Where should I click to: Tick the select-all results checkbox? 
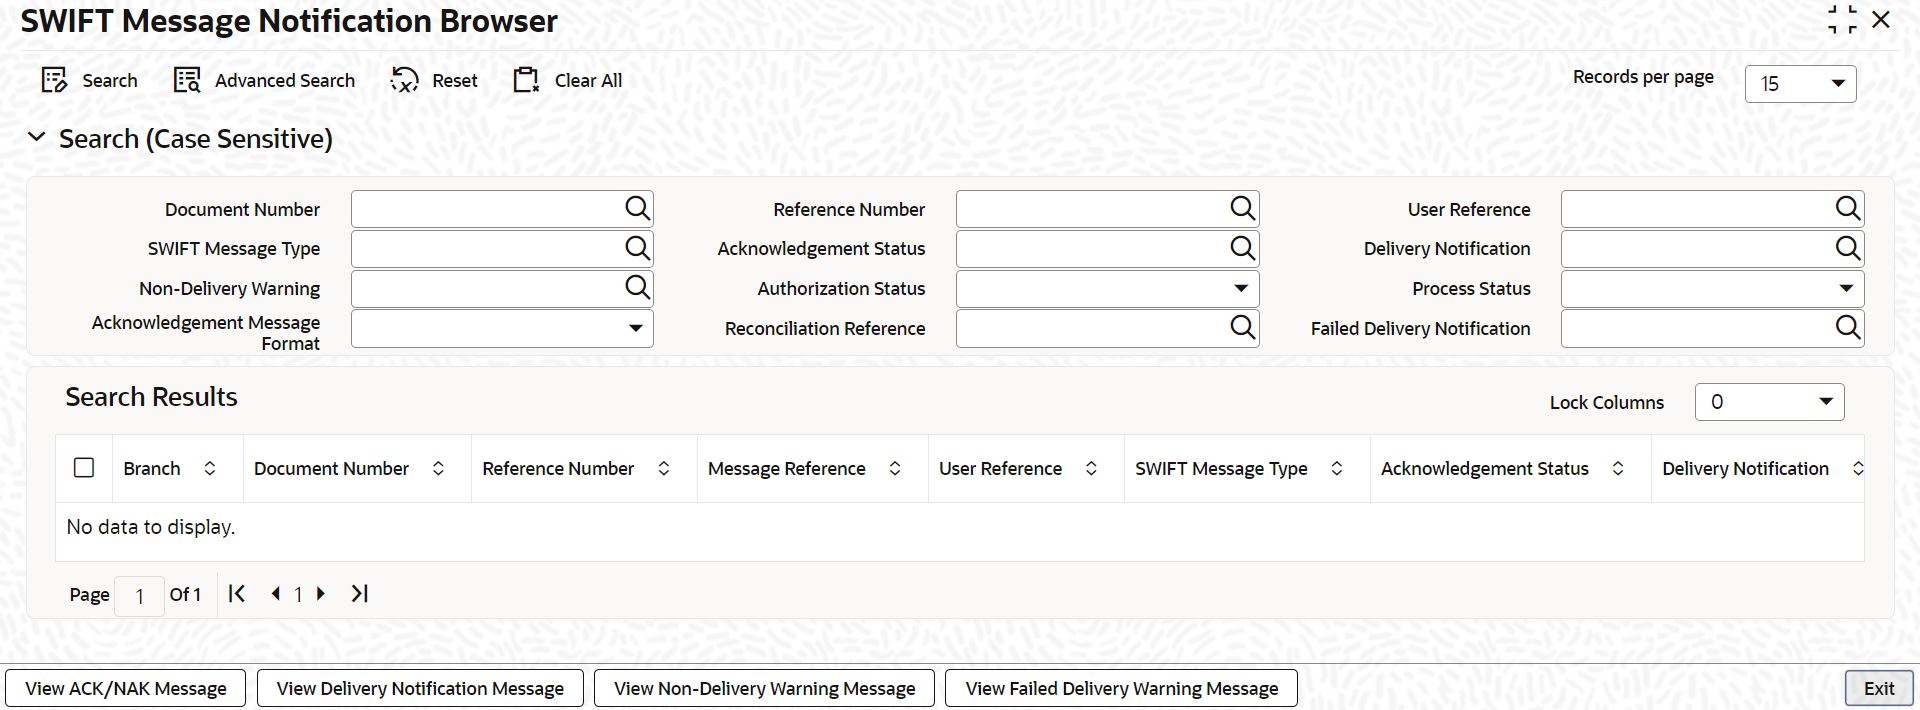[x=84, y=467]
